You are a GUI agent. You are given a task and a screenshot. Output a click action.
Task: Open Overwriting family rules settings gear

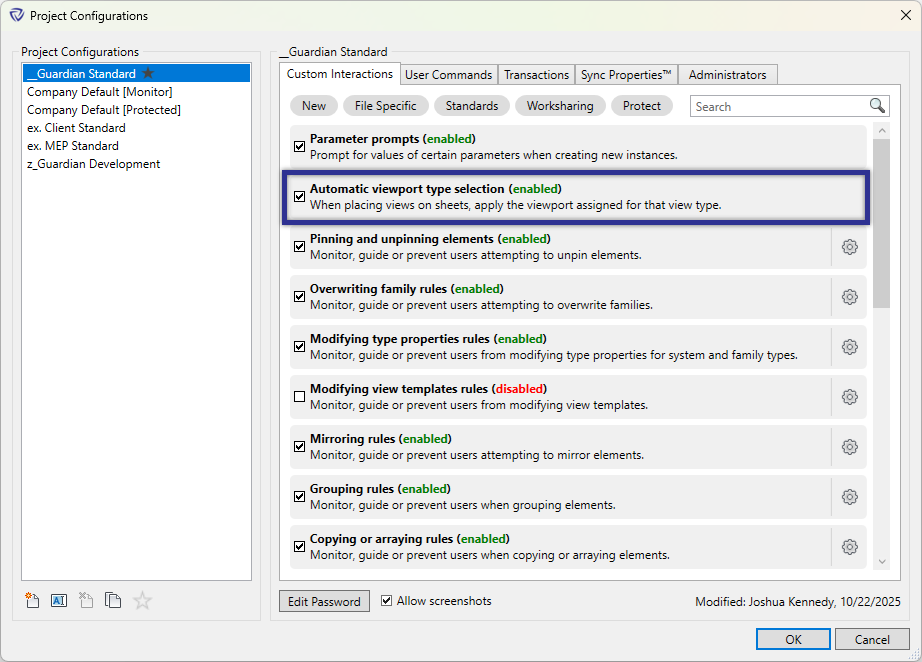(849, 296)
